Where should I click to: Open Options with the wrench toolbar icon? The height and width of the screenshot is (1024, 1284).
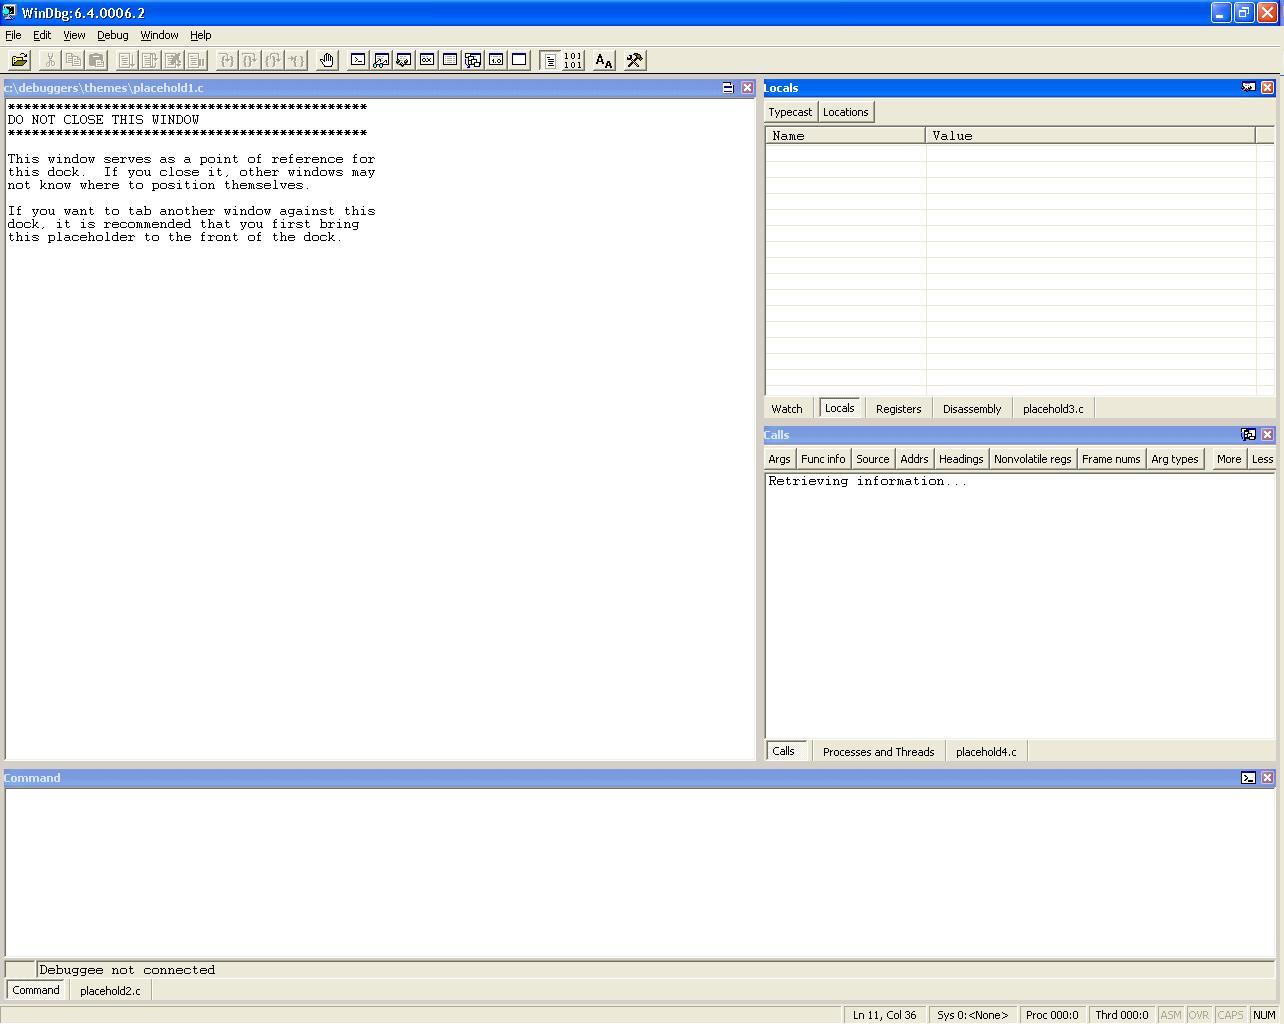coord(634,60)
